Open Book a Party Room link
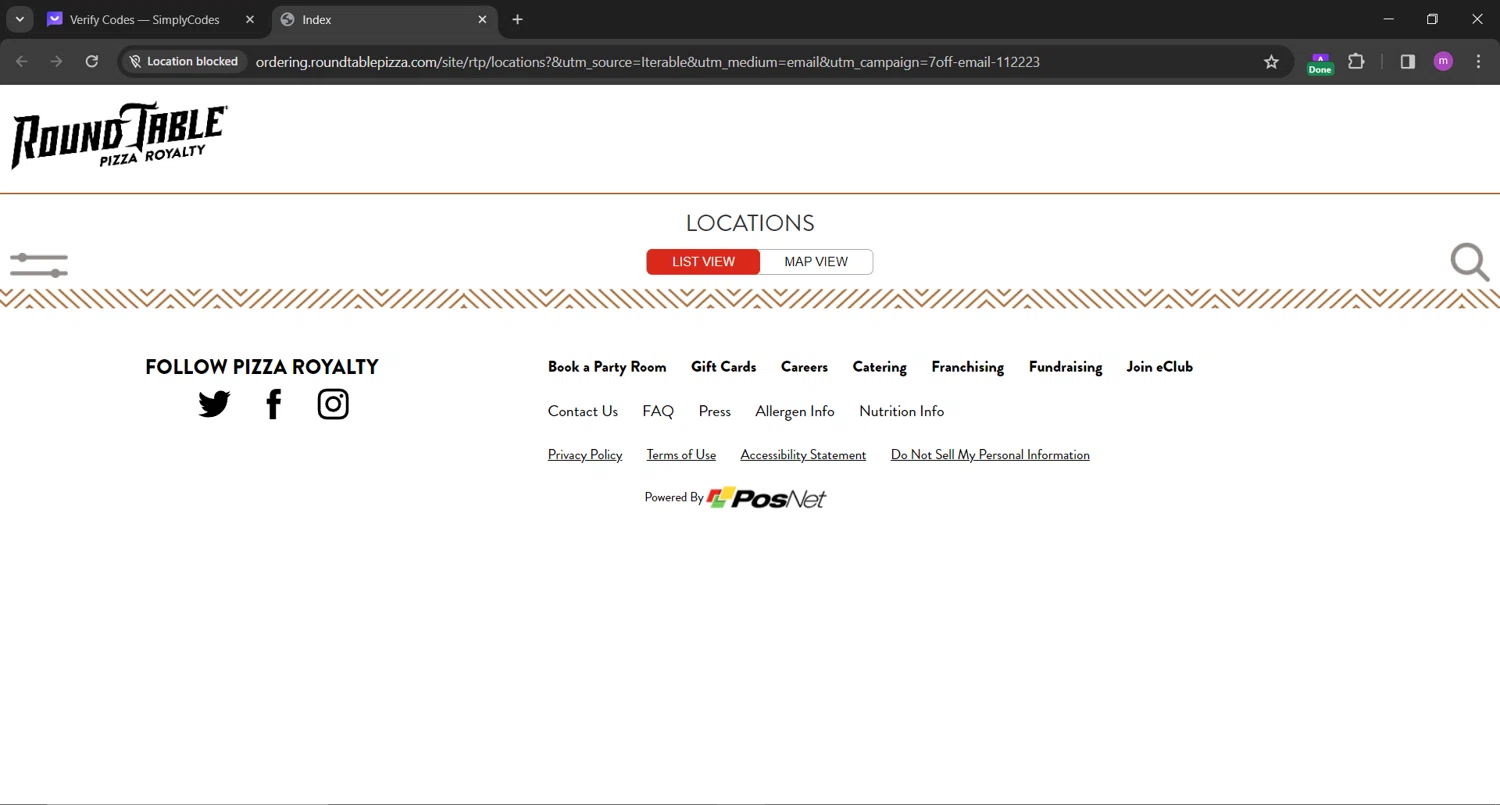This screenshot has width=1500, height=805. tap(607, 367)
